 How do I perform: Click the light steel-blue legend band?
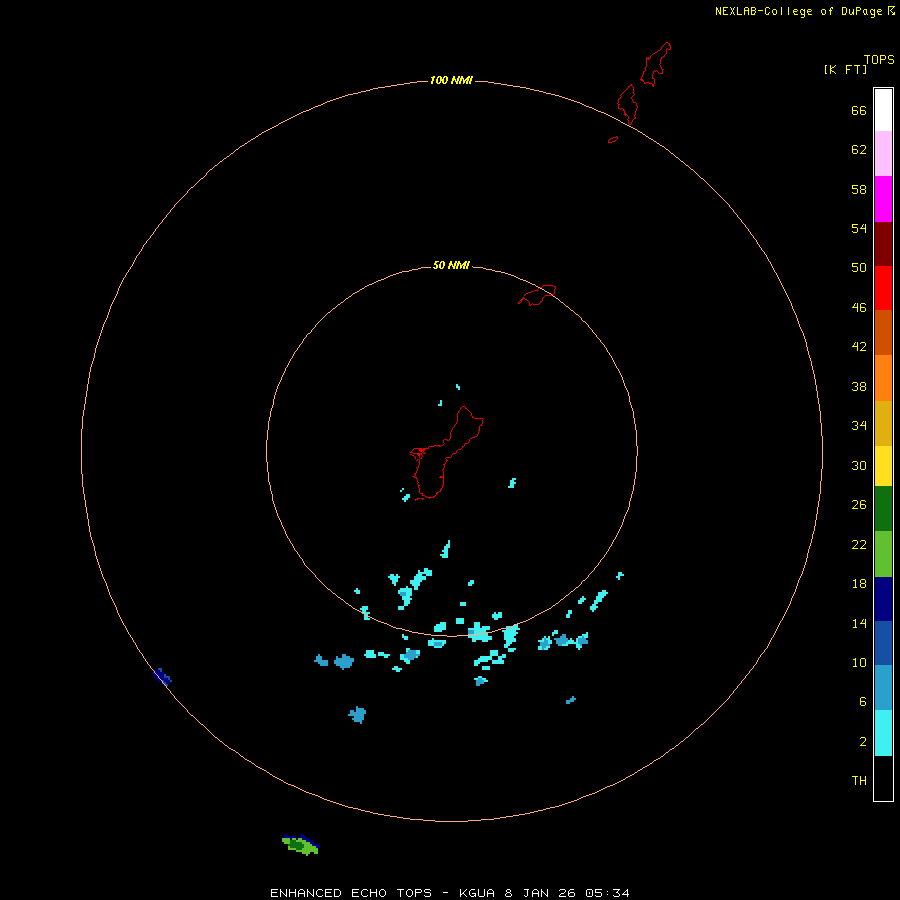[x=883, y=688]
